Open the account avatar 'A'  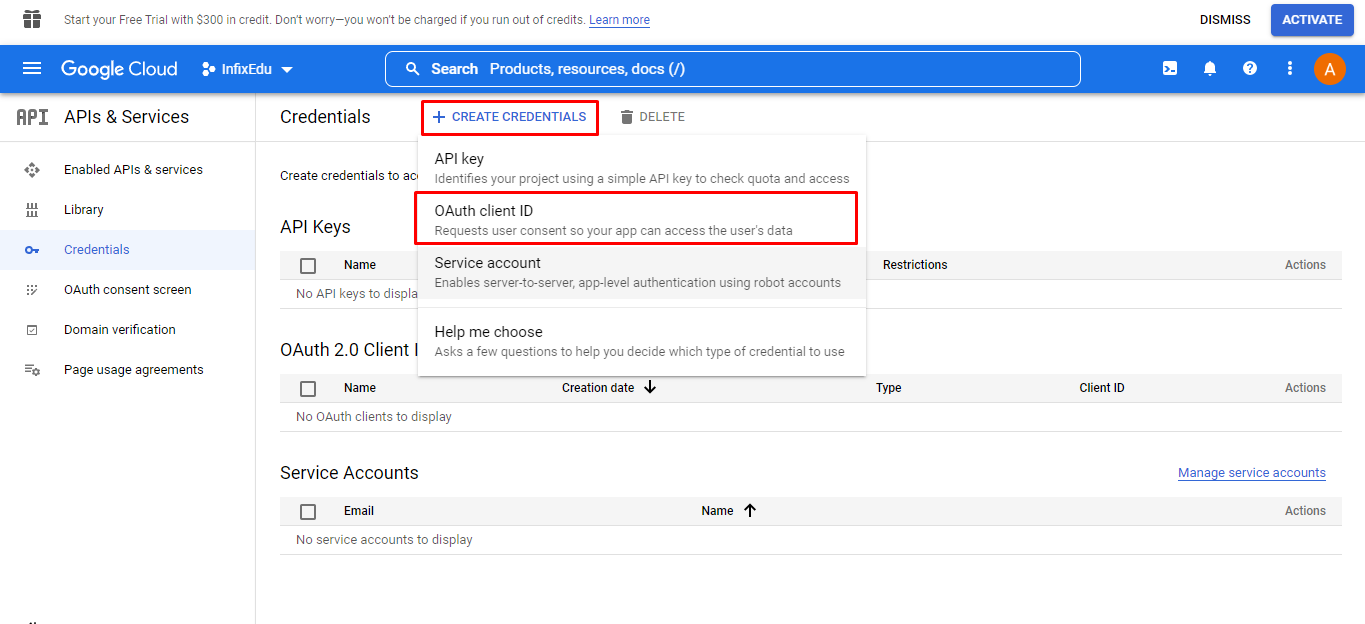pyautogui.click(x=1329, y=69)
